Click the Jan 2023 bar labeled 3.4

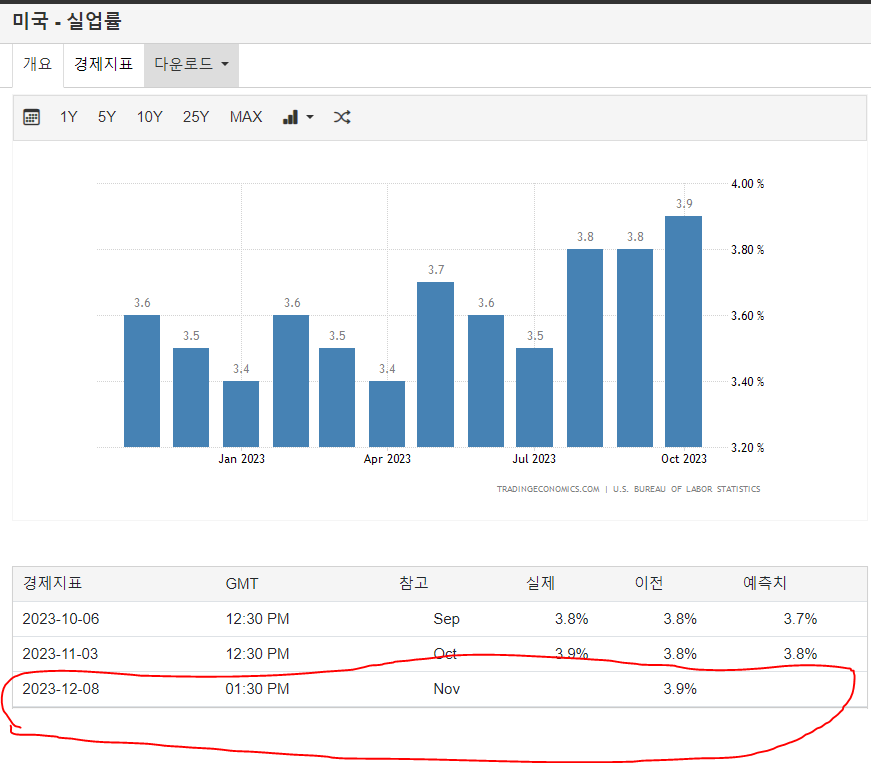[241, 414]
